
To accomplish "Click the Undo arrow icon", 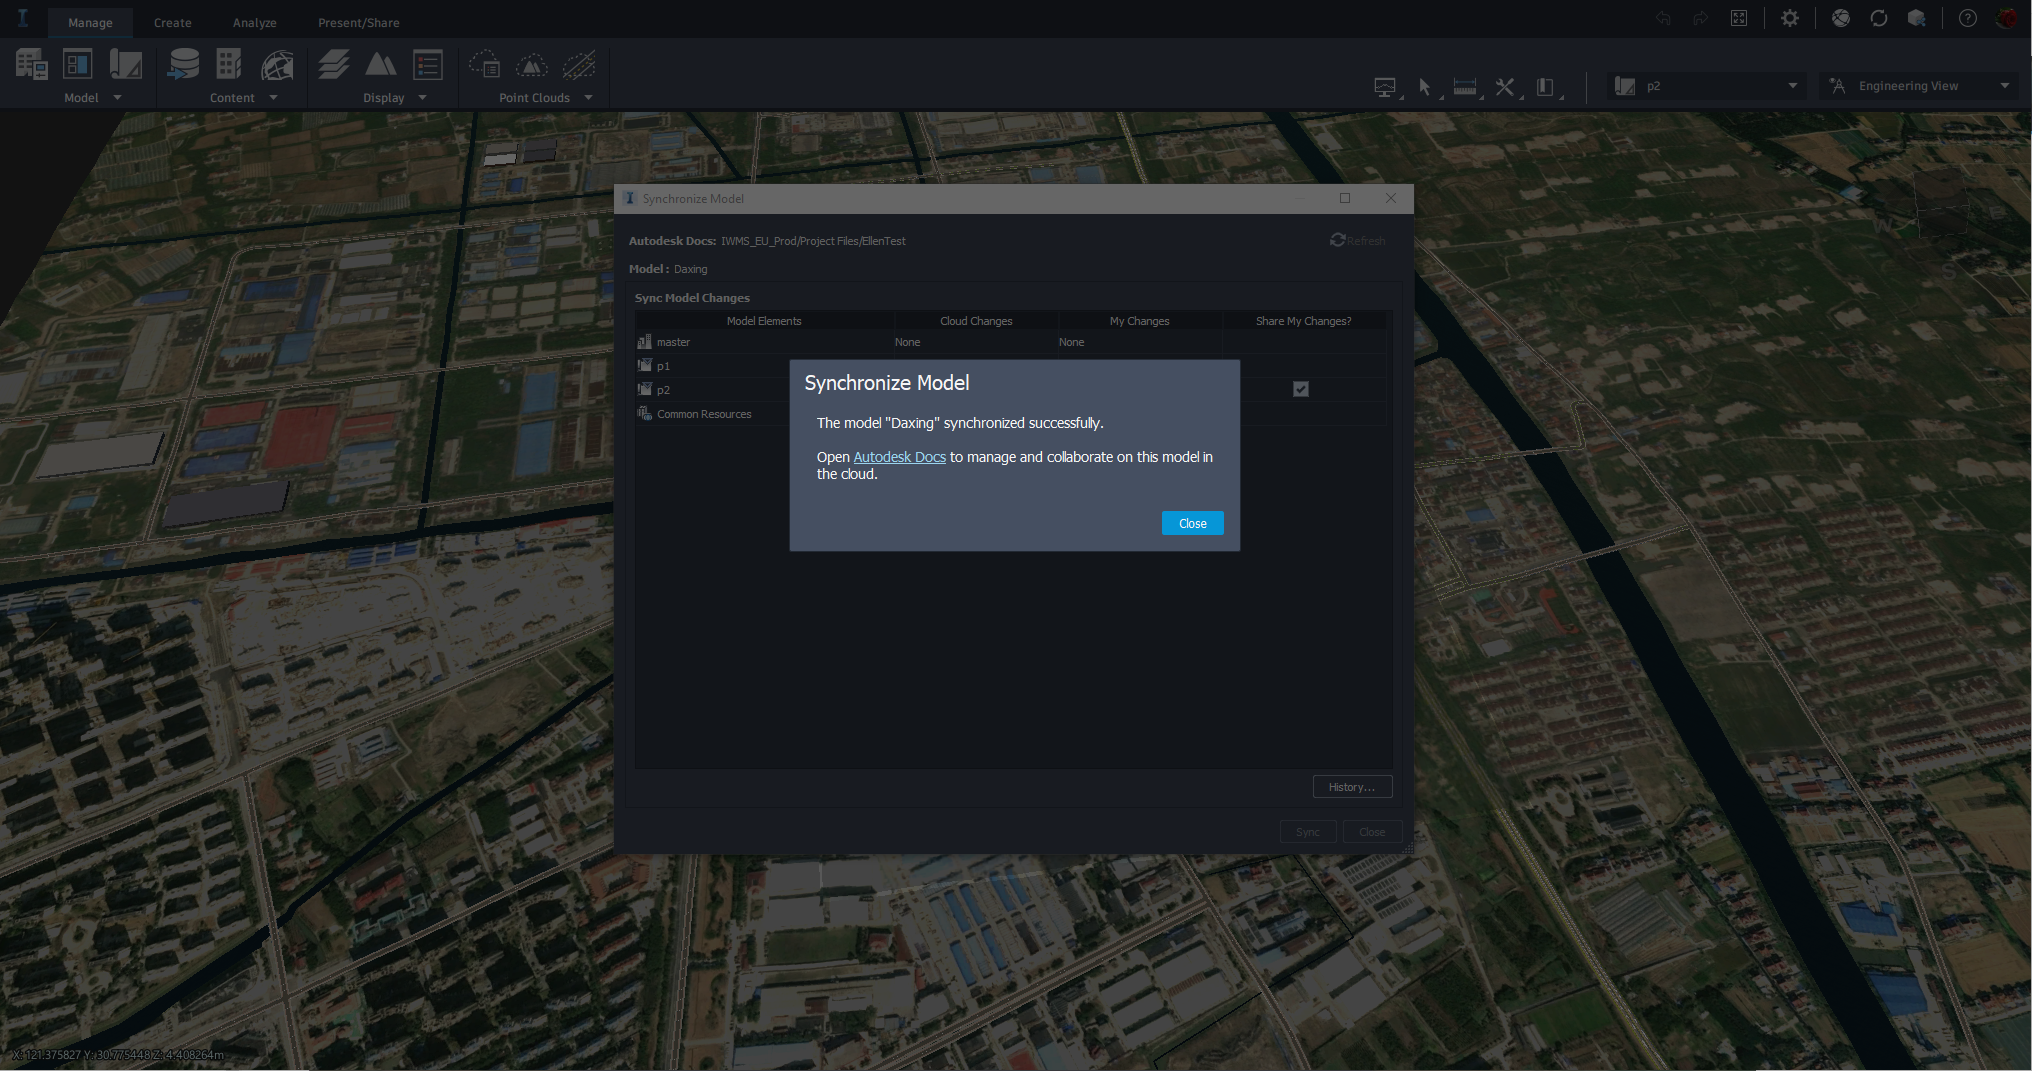I will tap(1663, 18).
